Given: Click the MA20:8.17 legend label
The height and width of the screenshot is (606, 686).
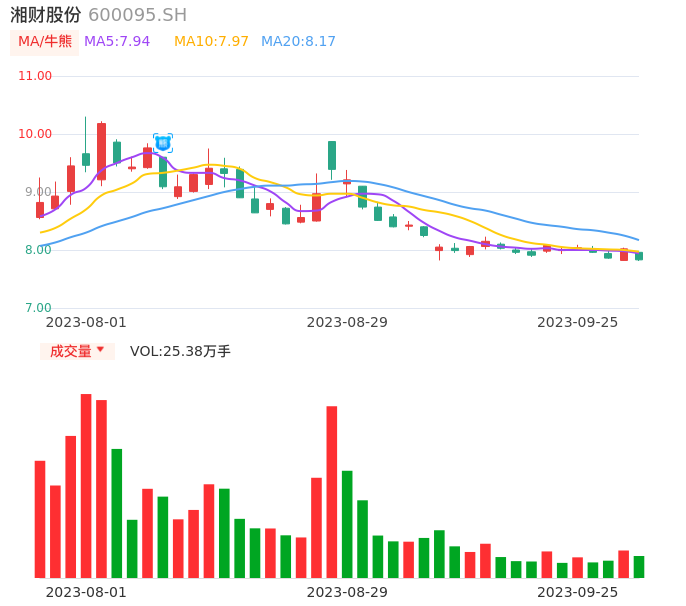Looking at the screenshot, I should coord(298,42).
